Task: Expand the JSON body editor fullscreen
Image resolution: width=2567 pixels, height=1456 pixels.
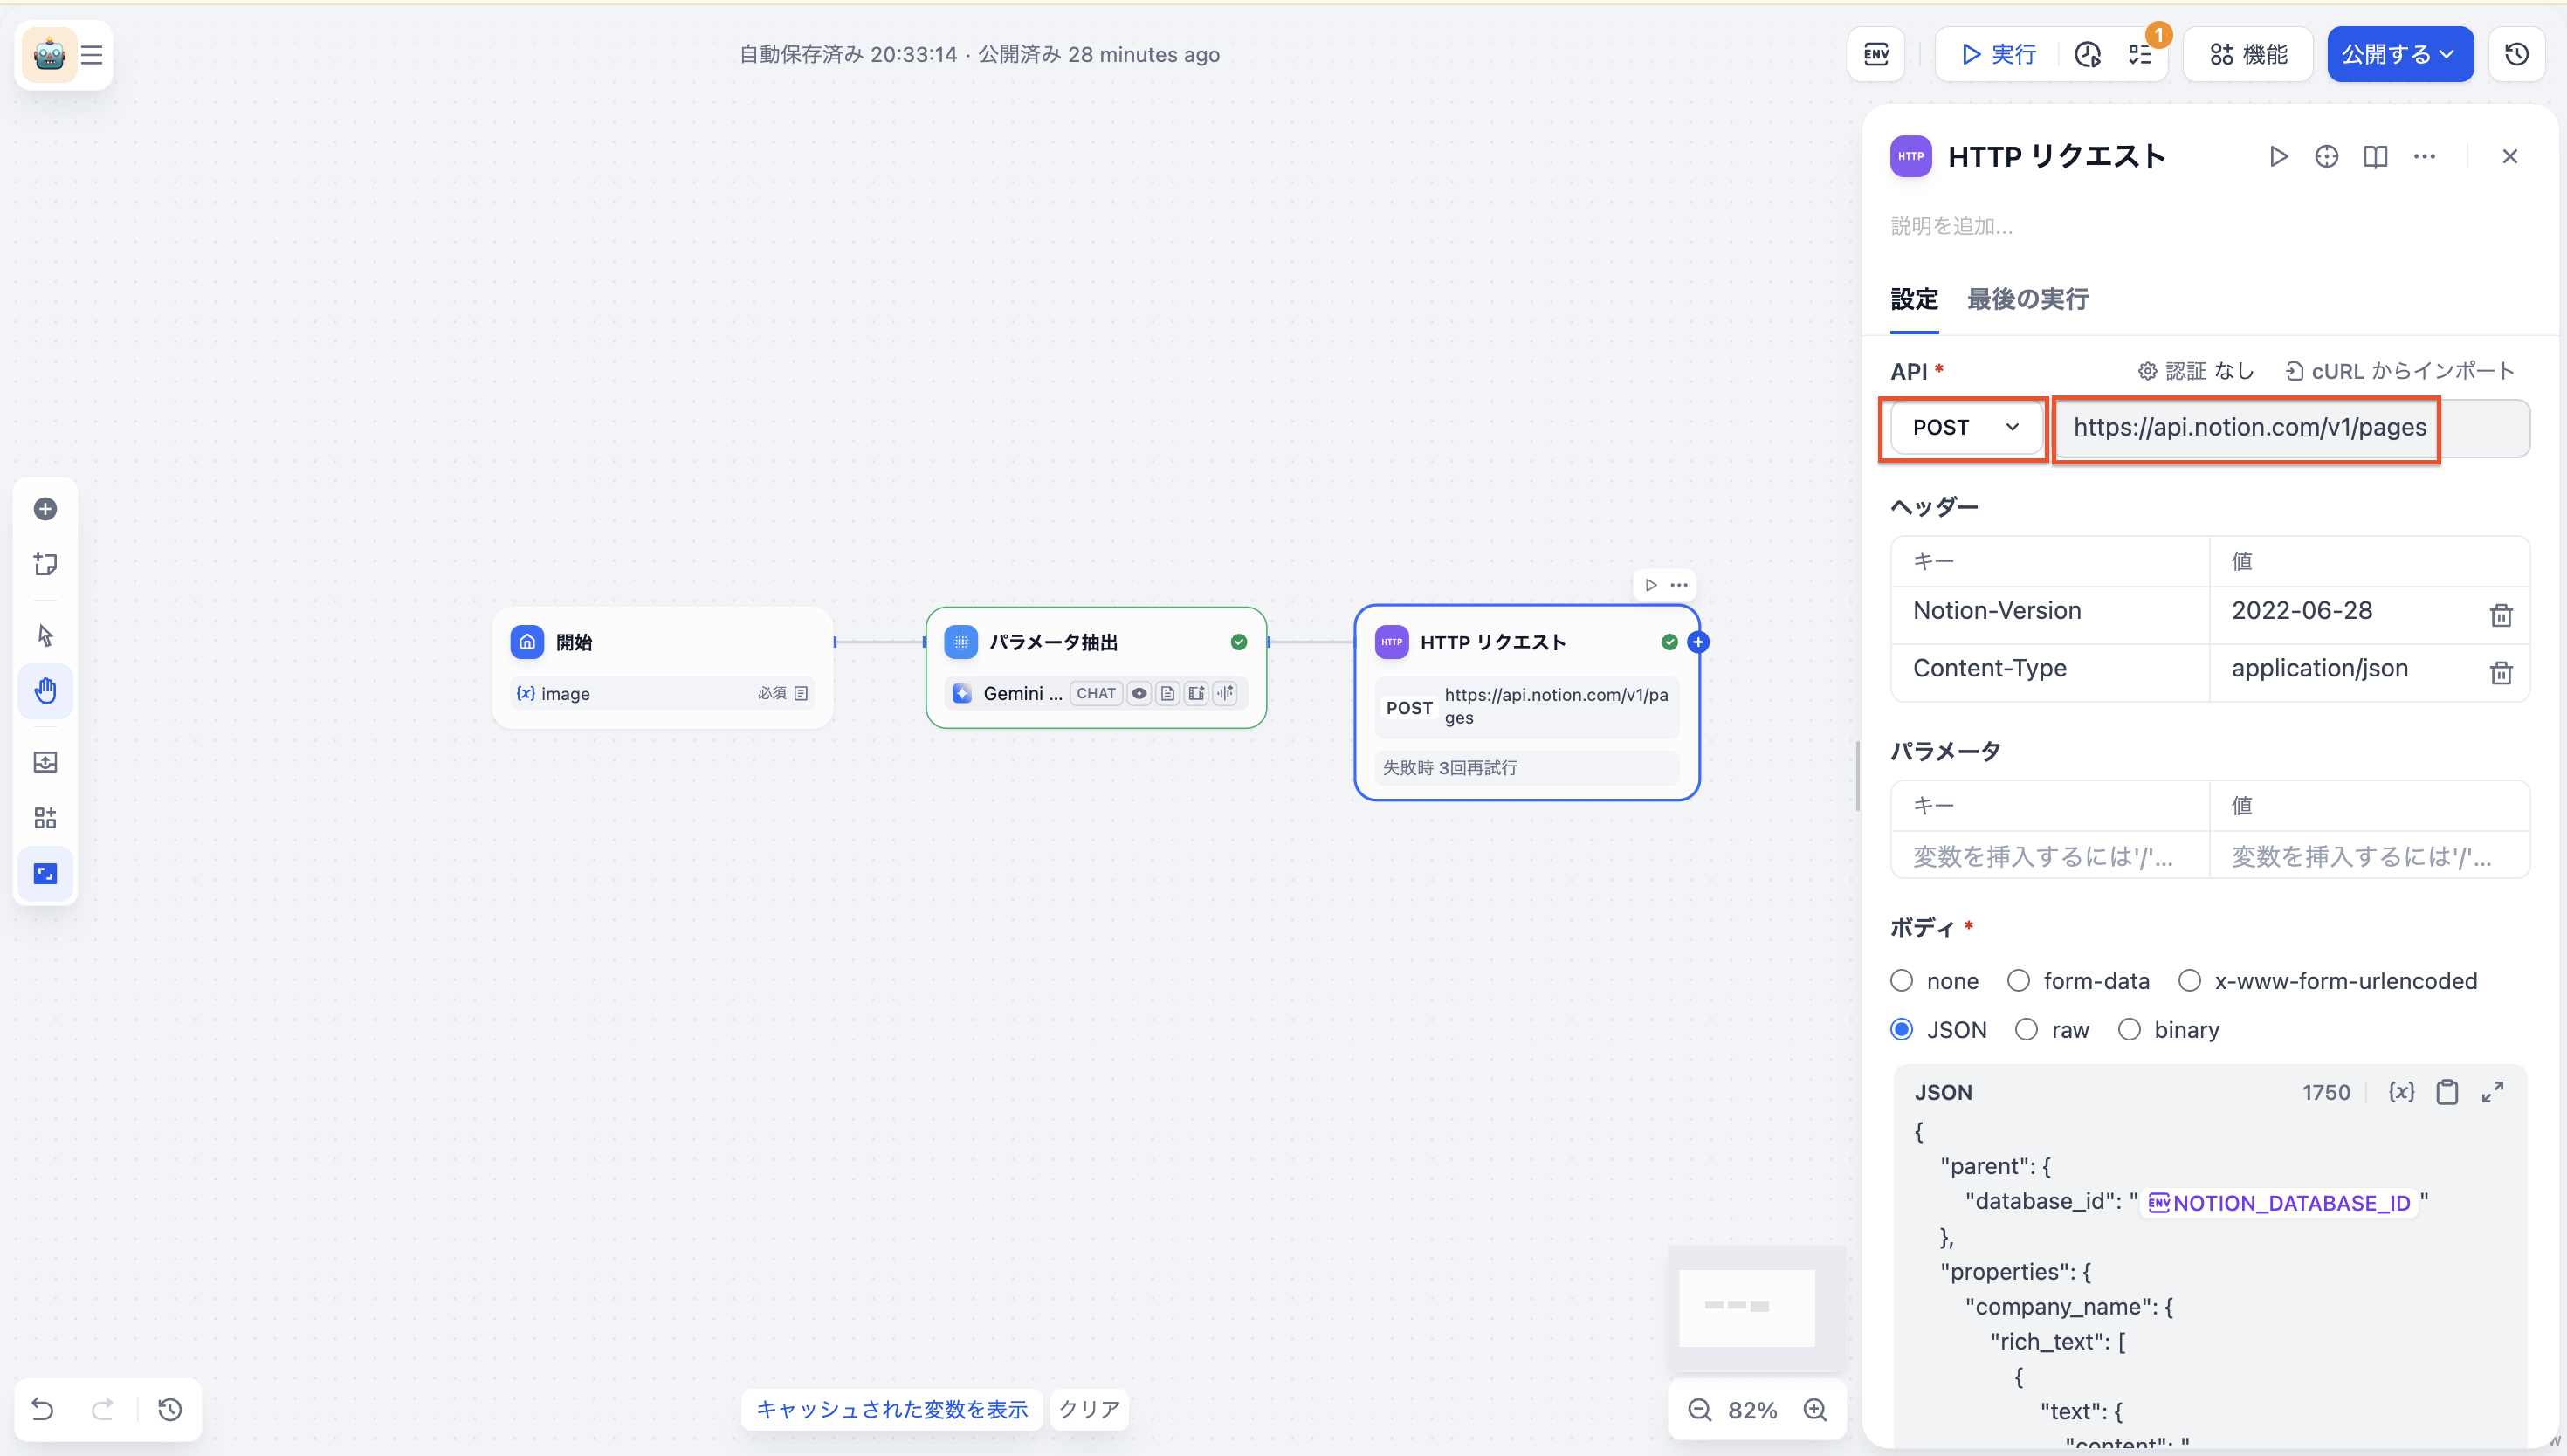Action: click(x=2492, y=1092)
